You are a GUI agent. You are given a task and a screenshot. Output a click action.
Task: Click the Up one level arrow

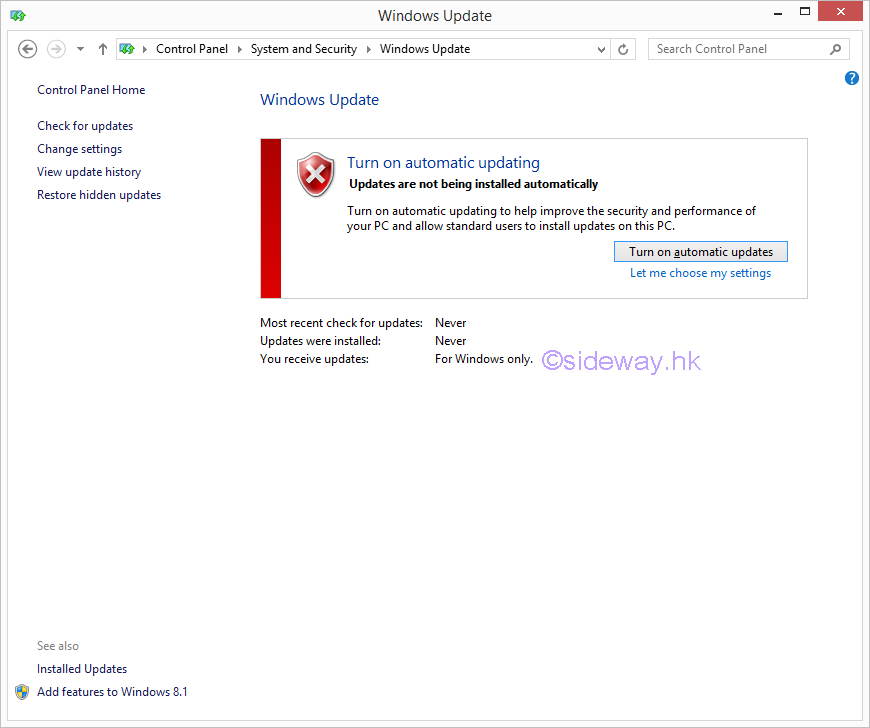click(103, 49)
